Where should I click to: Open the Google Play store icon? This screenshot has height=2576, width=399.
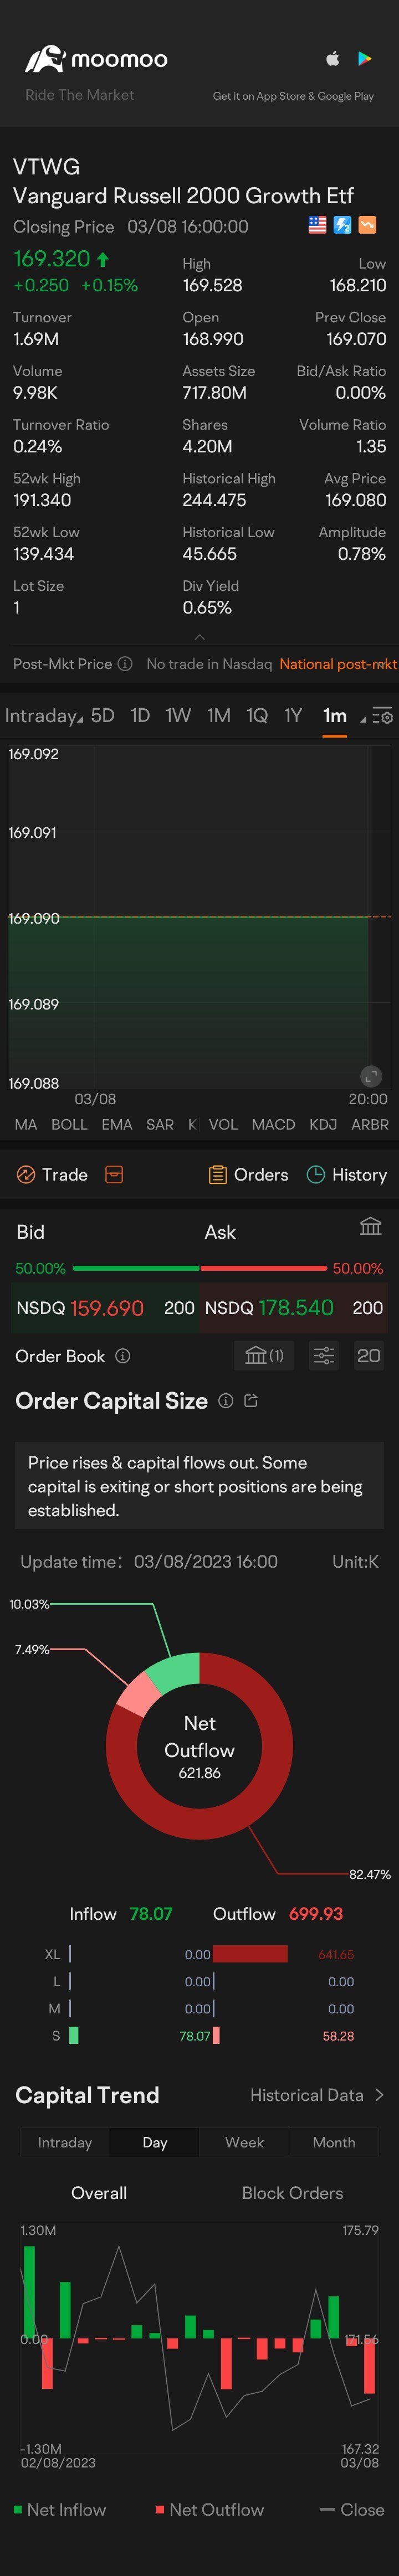pos(365,59)
